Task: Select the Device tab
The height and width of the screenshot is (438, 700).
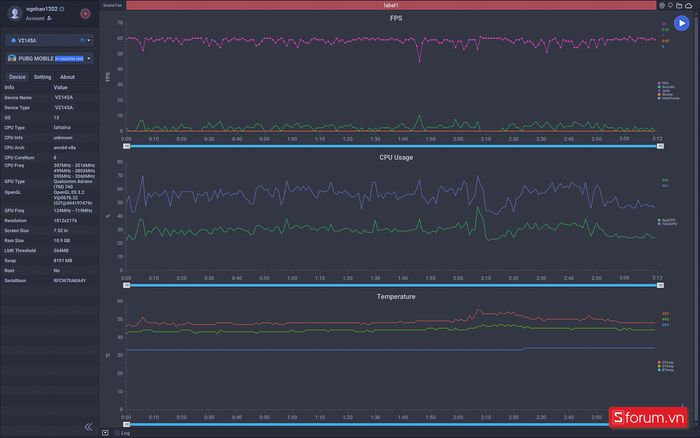Action: [17, 76]
